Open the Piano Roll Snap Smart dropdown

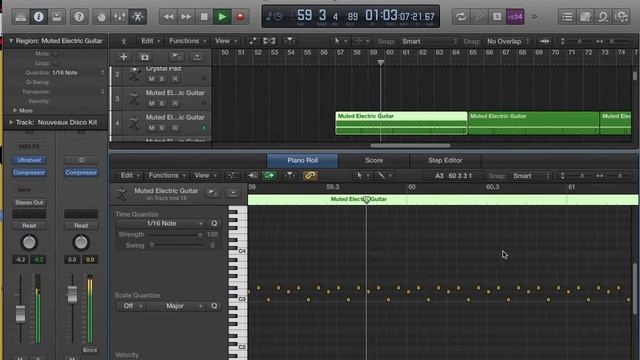[x=531, y=176]
